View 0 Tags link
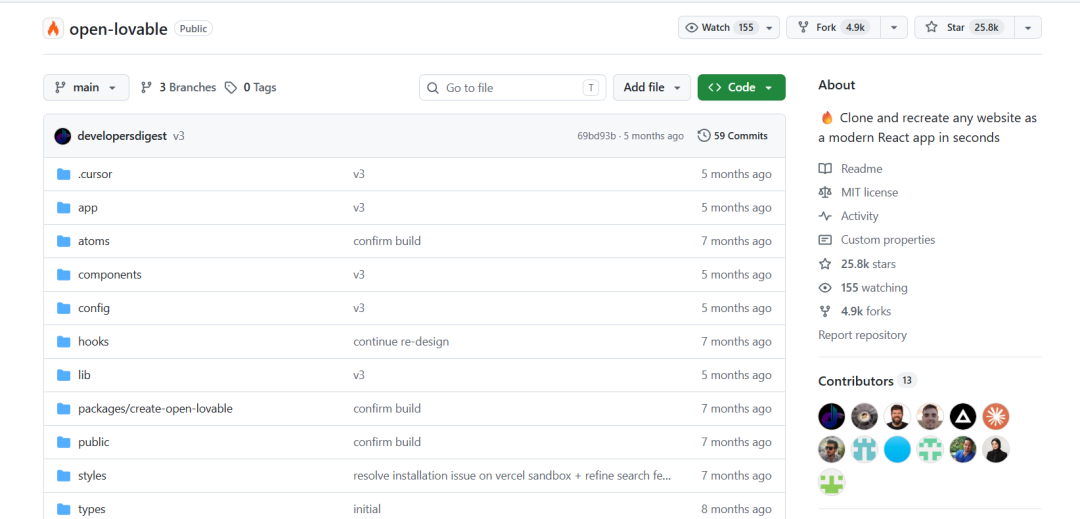The image size is (1080, 519). [x=251, y=87]
